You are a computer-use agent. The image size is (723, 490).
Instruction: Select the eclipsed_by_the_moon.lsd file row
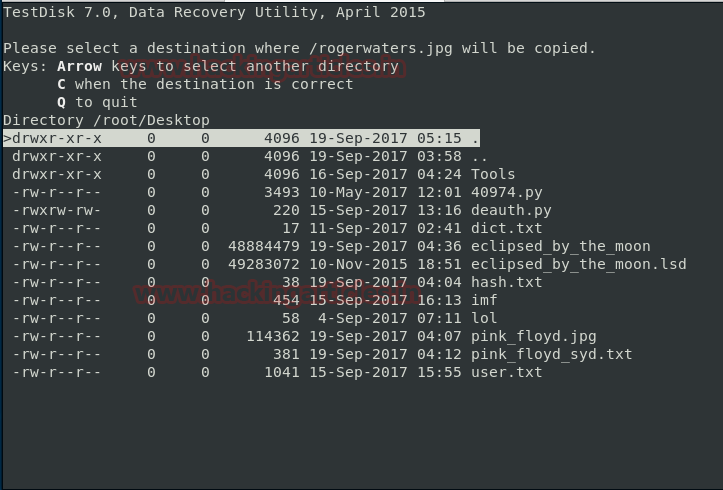pos(349,264)
